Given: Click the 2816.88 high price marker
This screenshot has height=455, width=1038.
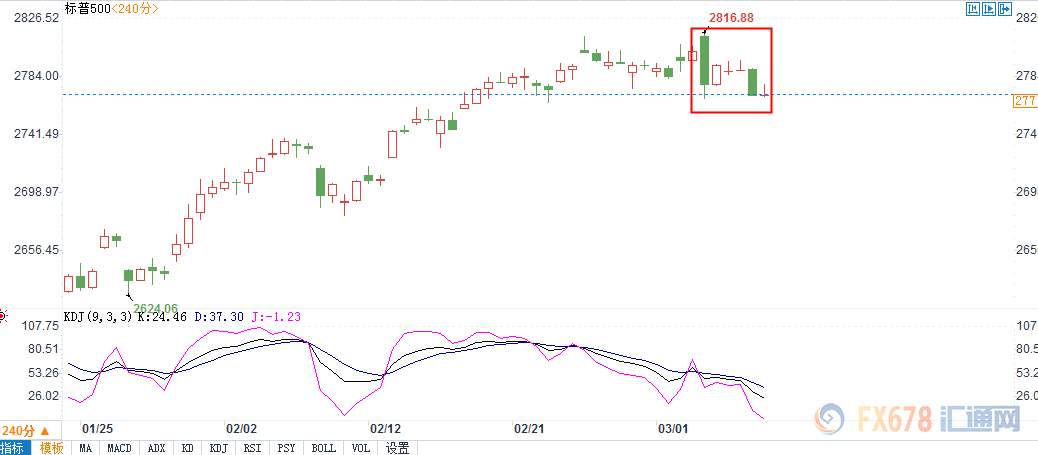Looking at the screenshot, I should (731, 18).
